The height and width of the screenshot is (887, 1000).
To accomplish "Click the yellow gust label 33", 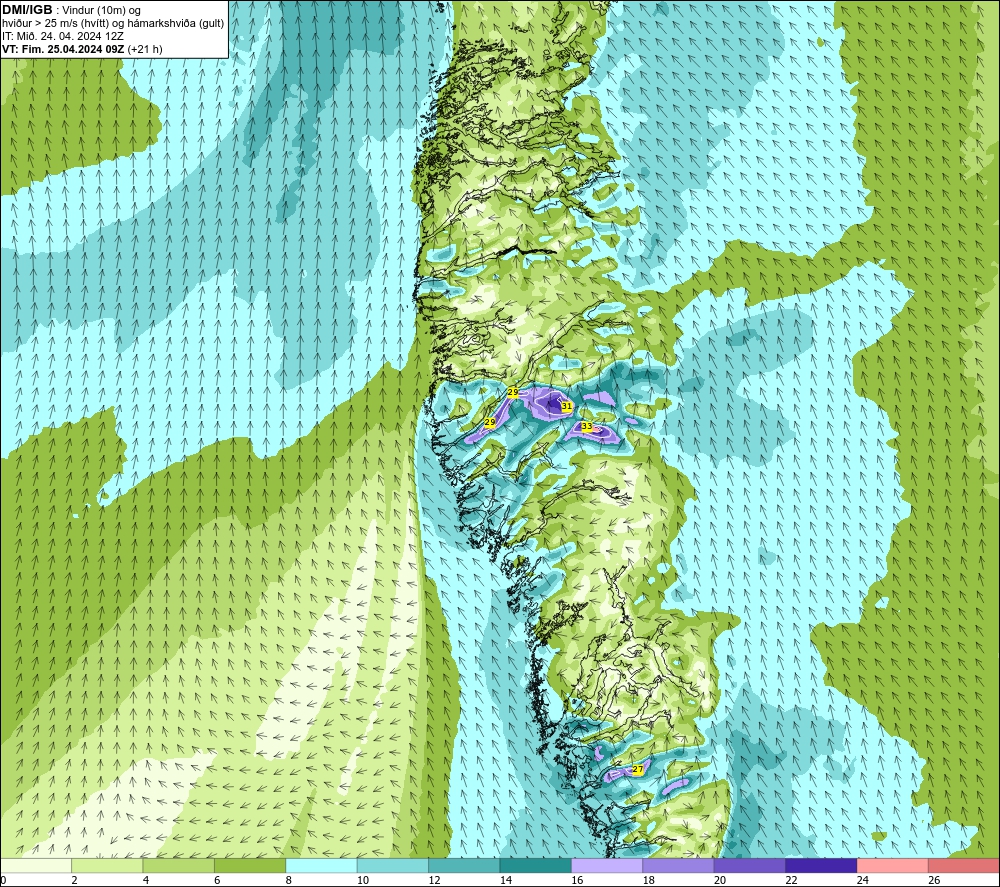I will click(587, 426).
